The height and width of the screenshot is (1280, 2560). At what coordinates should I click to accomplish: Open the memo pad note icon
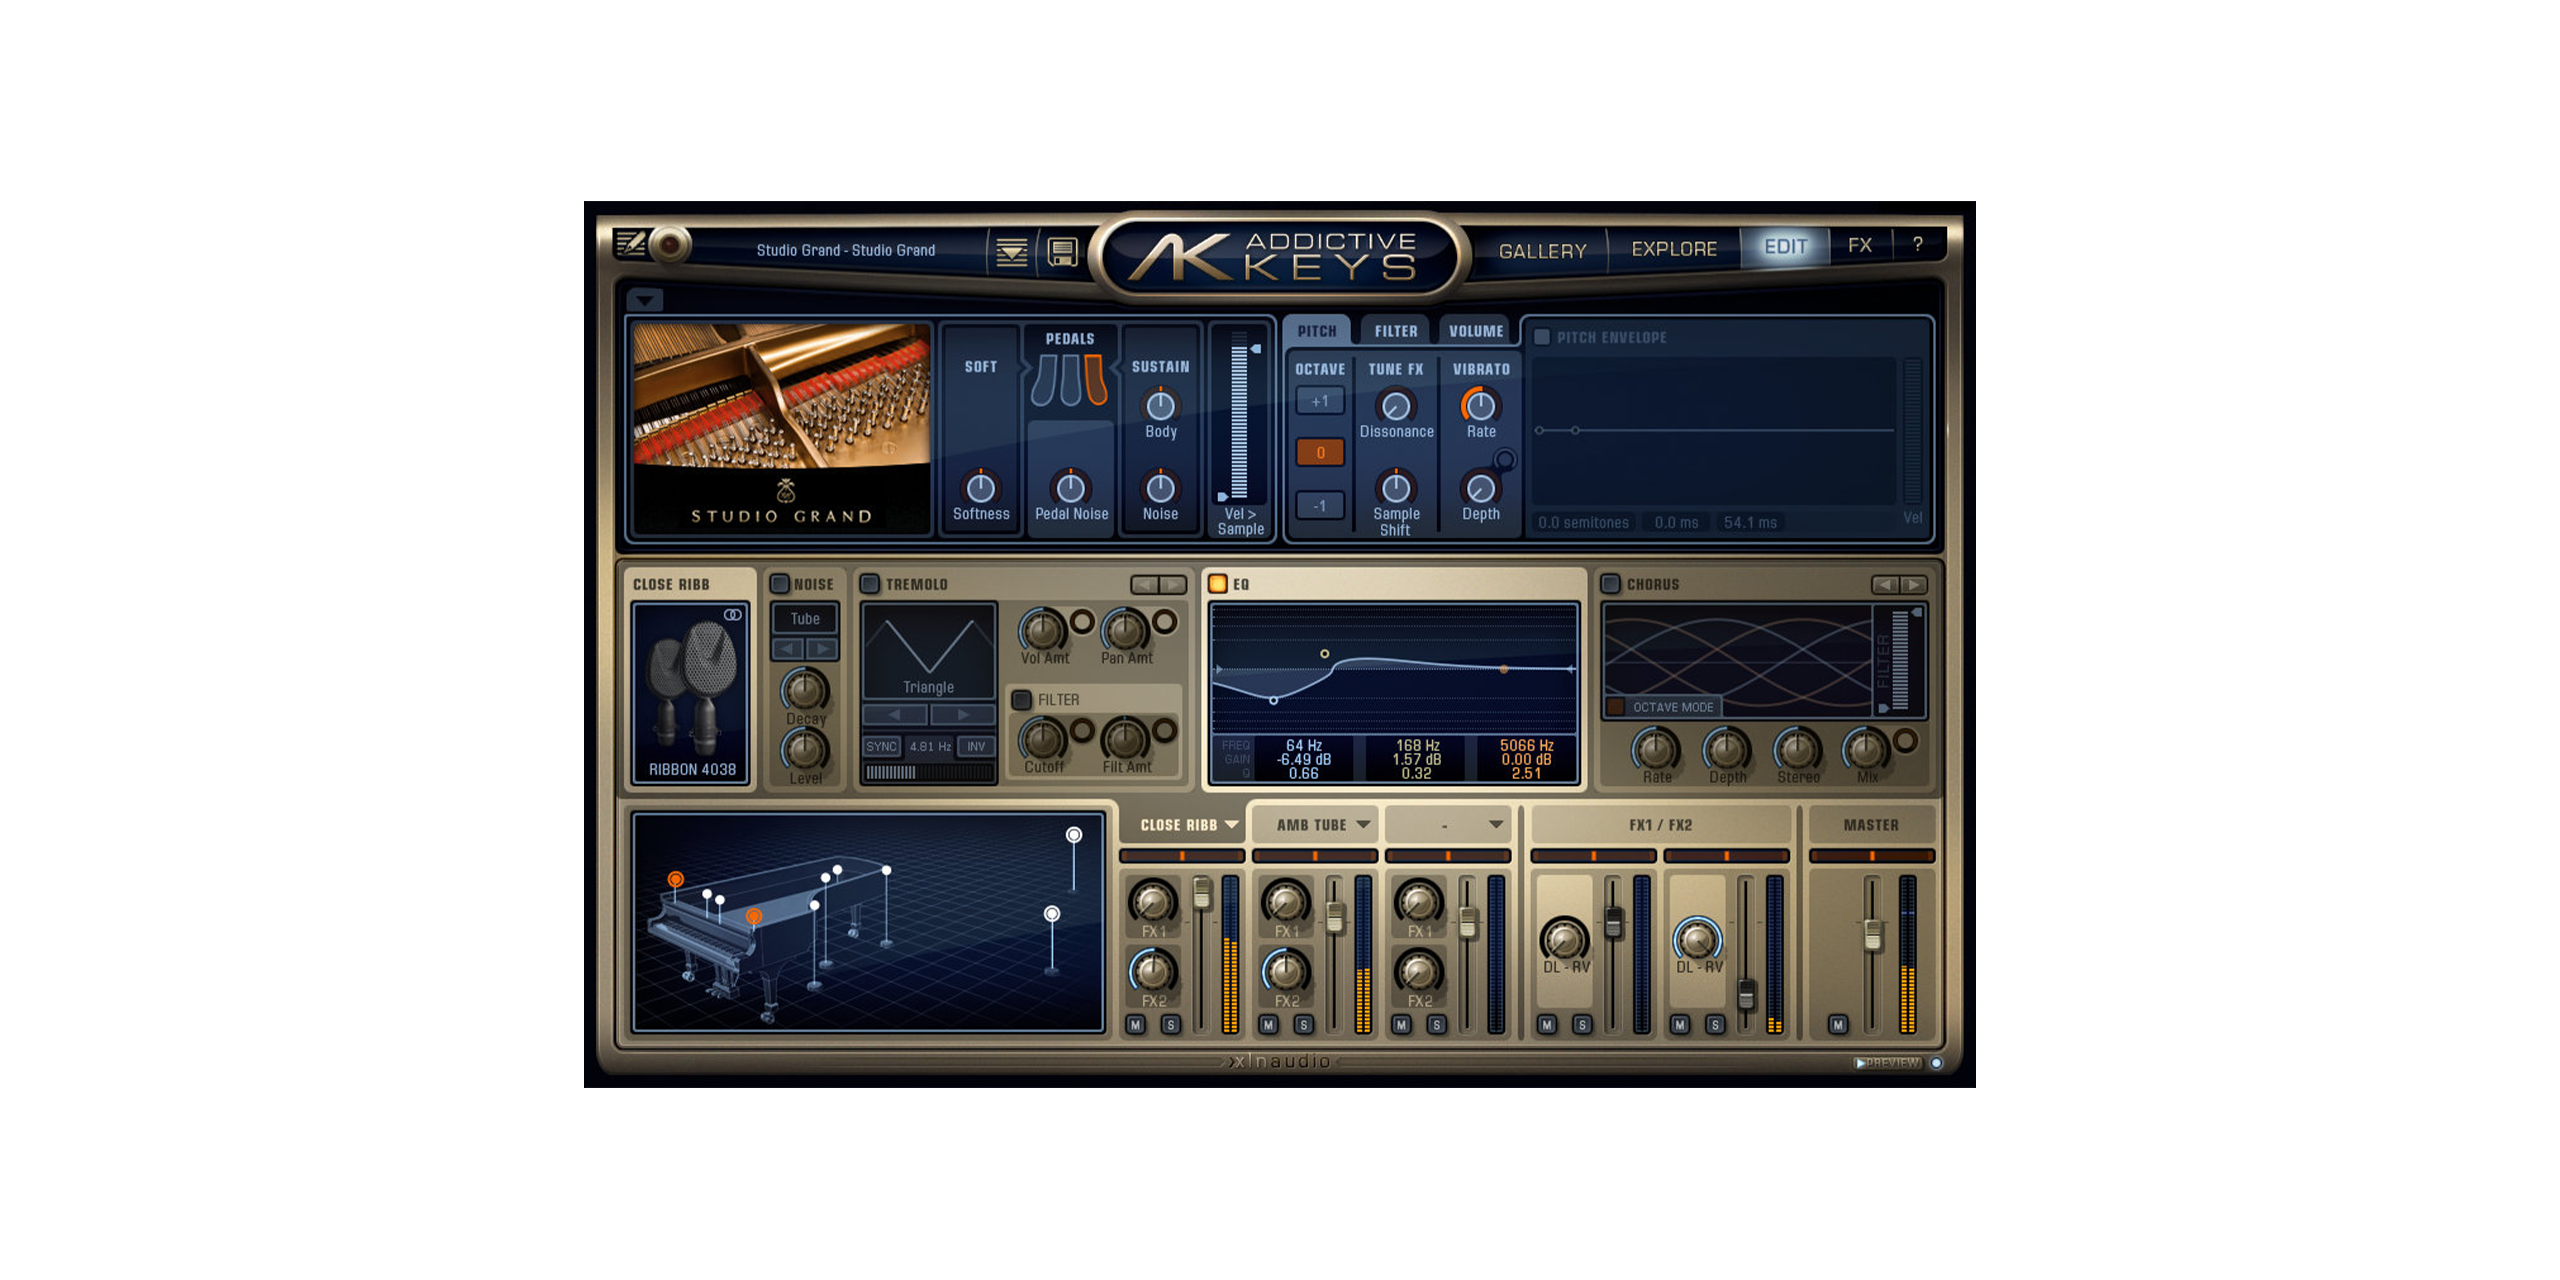630,243
